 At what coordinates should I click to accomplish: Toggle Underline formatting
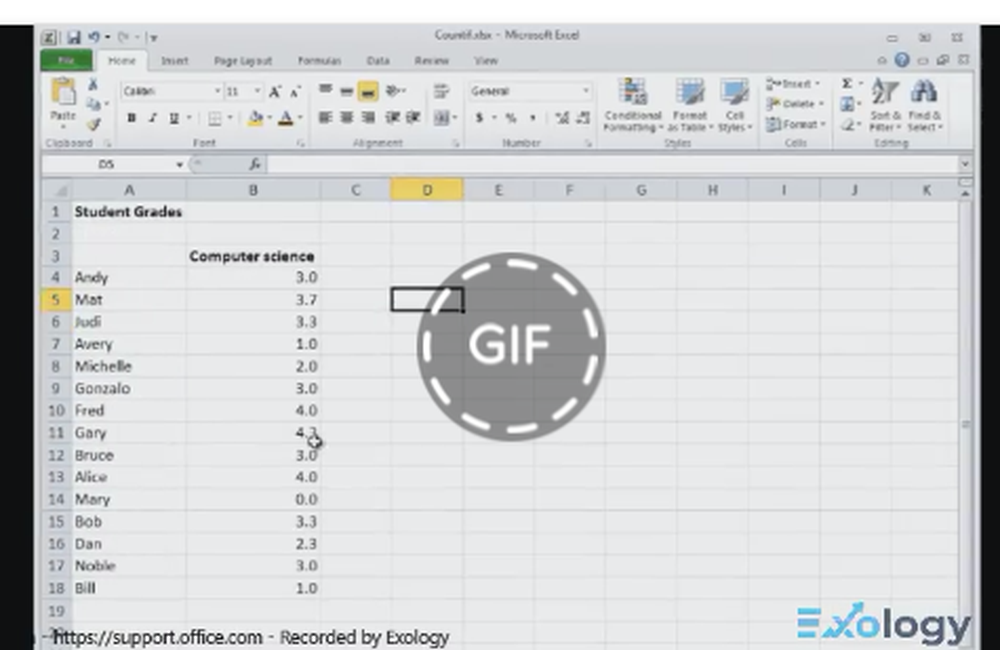point(173,118)
